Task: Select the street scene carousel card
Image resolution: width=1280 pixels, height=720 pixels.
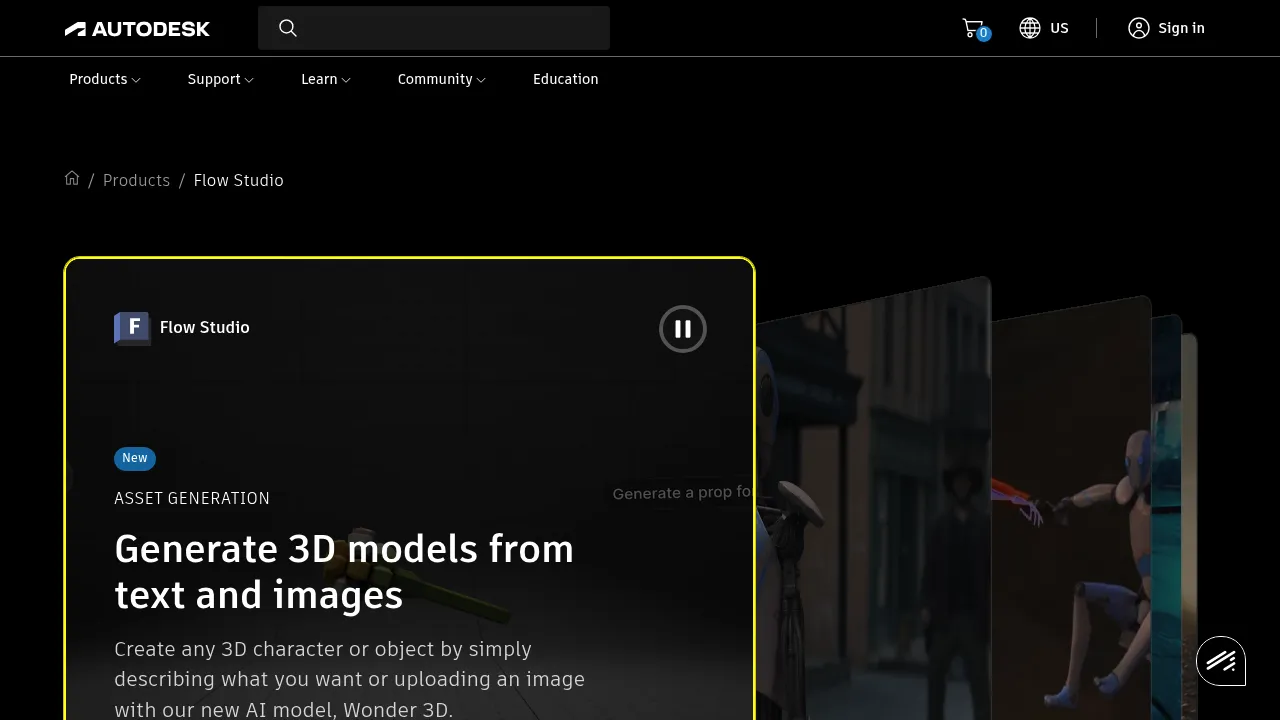Action: coord(873,500)
